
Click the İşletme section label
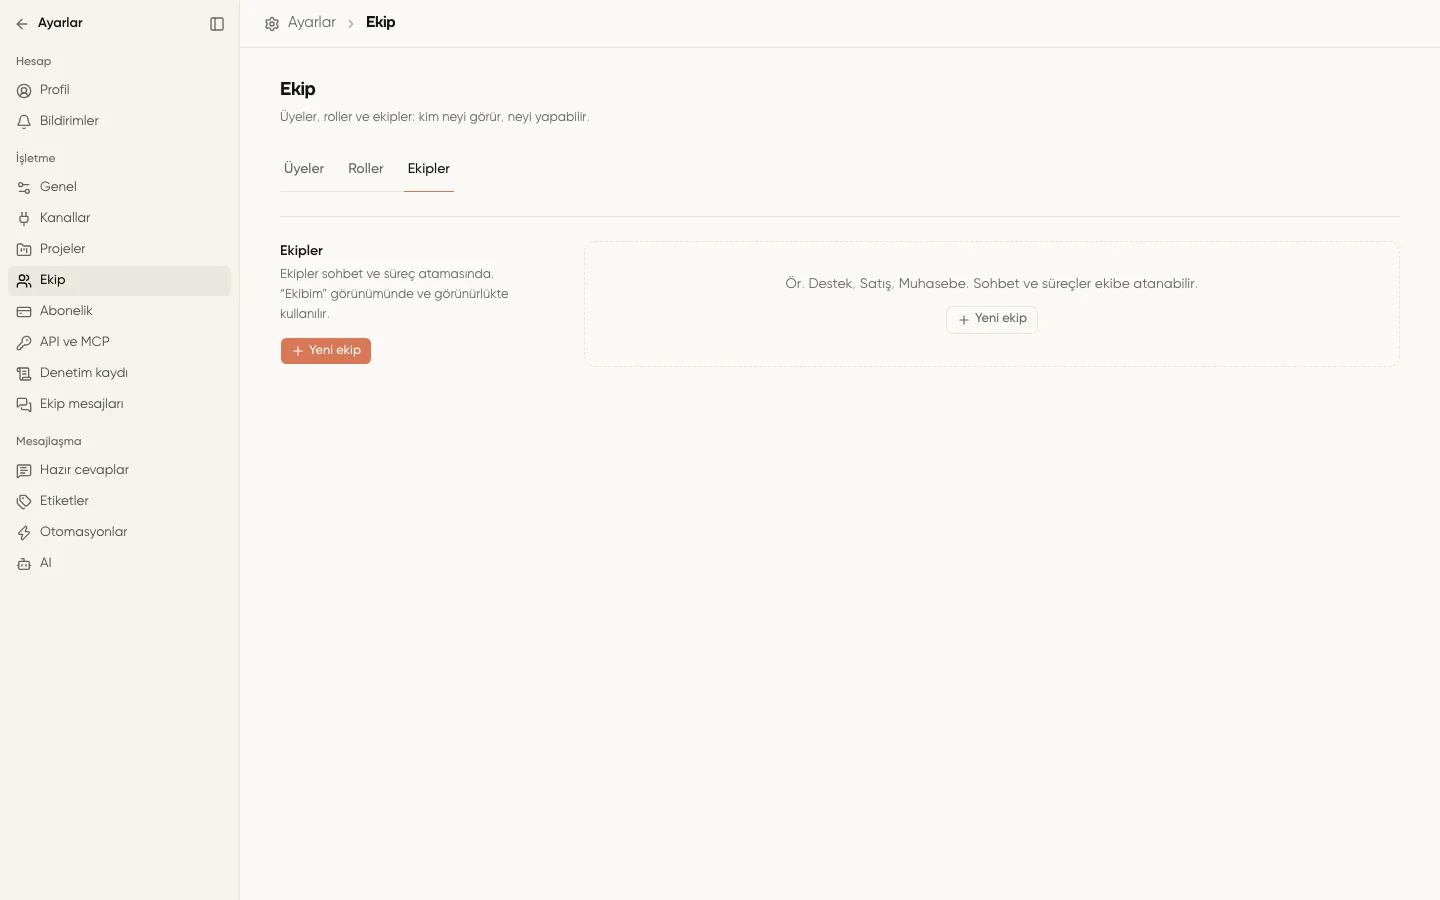[36, 158]
